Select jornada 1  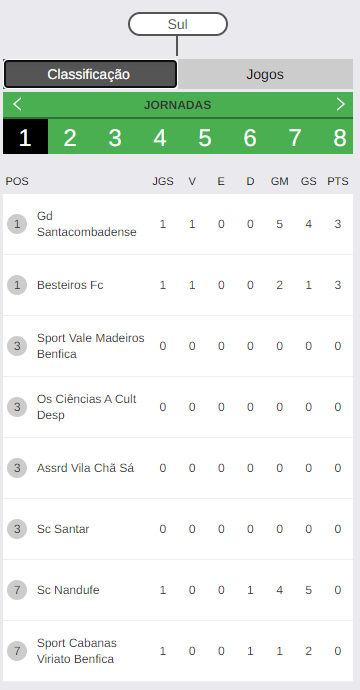tap(26, 137)
